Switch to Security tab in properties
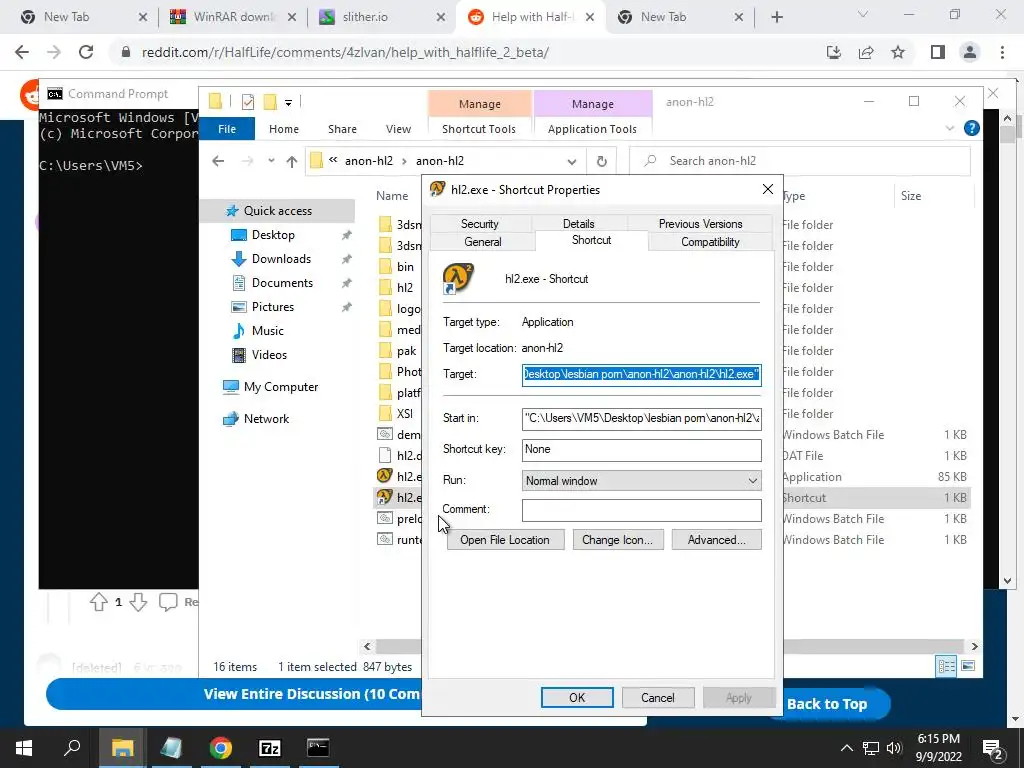Viewport: 1024px width, 768px height. [479, 223]
